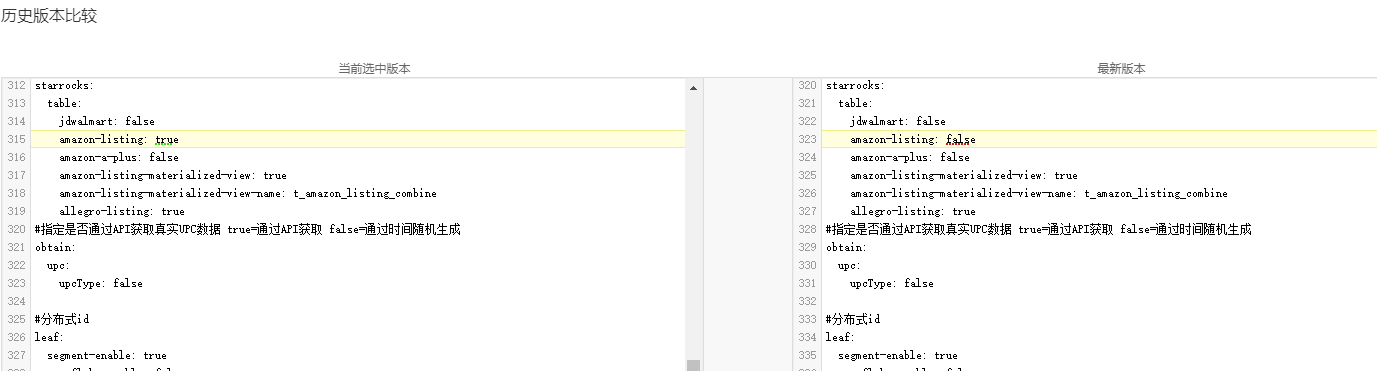Click line number 331 in the gutter
This screenshot has width=1377, height=371.
(x=807, y=283)
